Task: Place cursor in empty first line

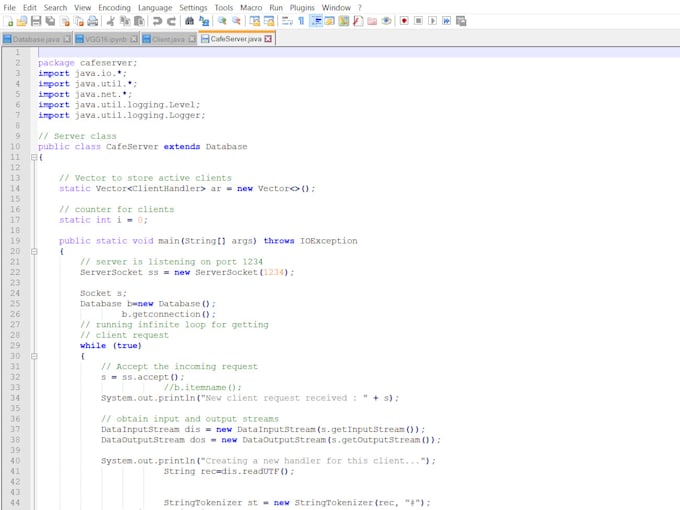Action: 358,52
